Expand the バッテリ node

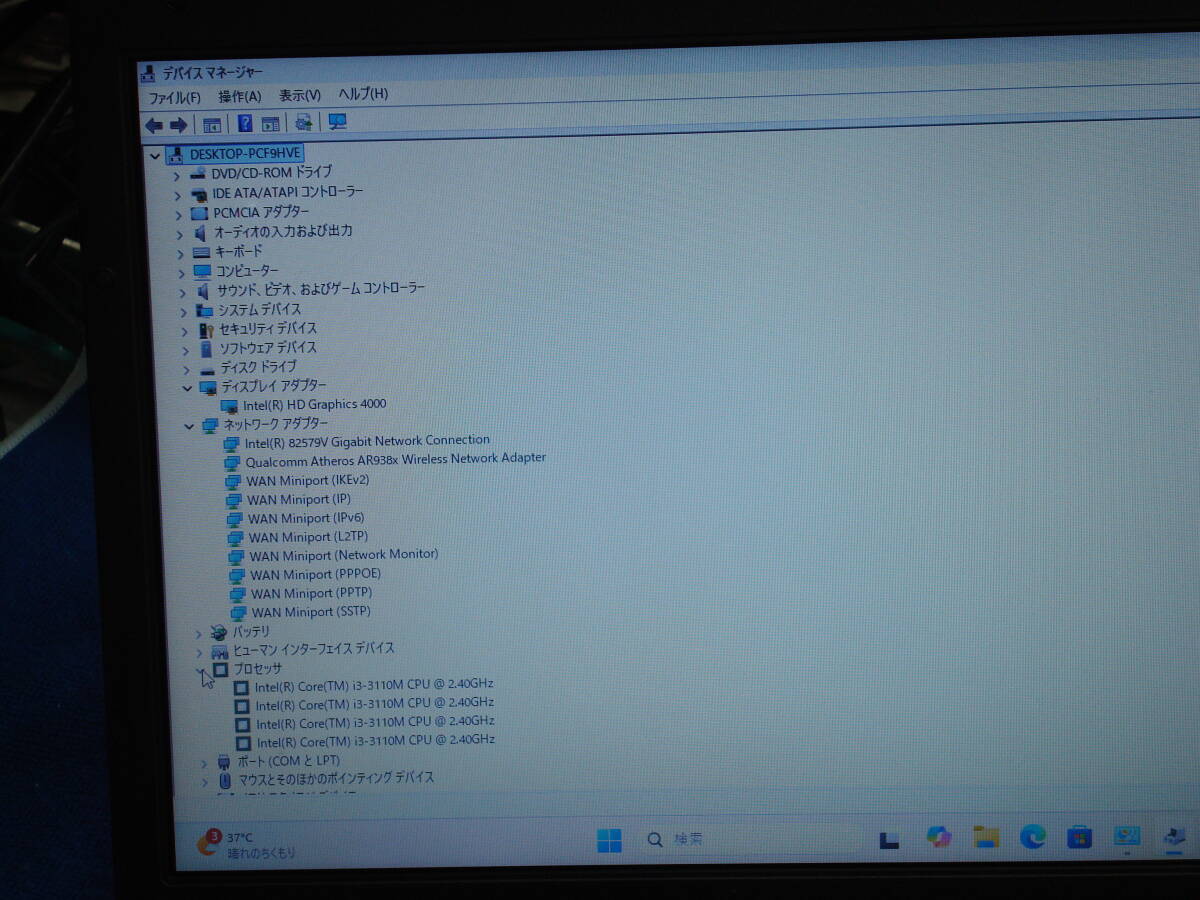pos(199,633)
